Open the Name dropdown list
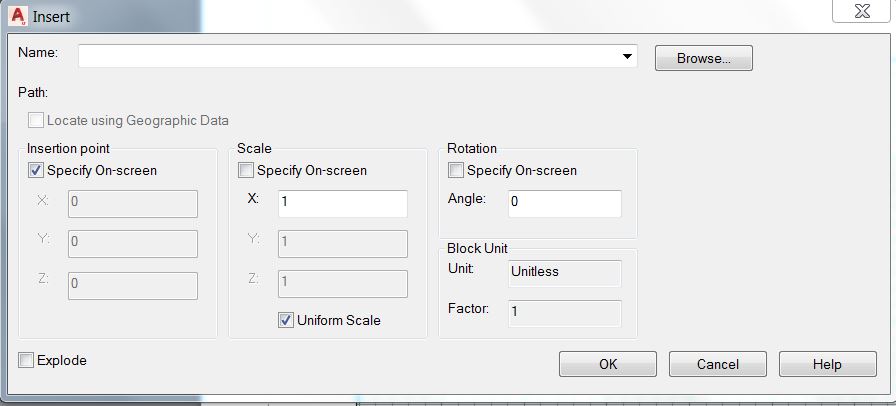 tap(627, 56)
